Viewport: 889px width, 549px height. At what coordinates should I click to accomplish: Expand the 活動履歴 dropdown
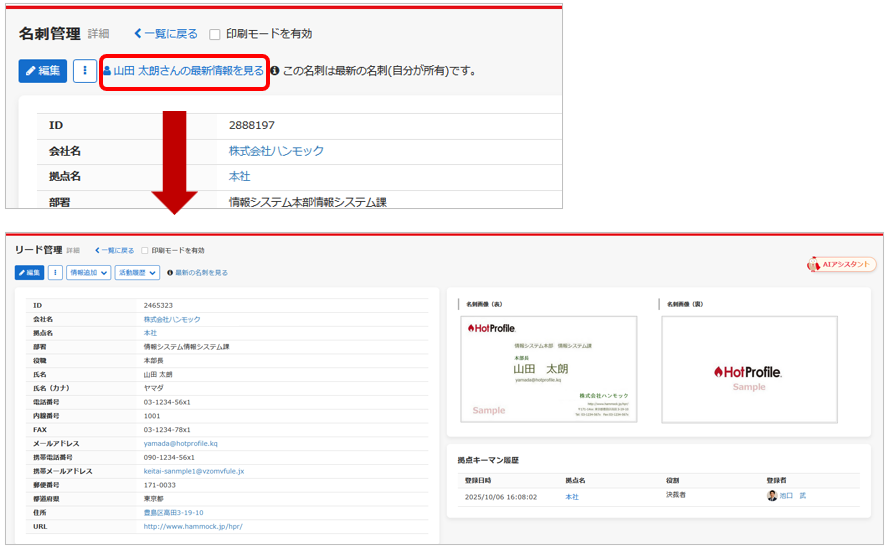coord(136,272)
